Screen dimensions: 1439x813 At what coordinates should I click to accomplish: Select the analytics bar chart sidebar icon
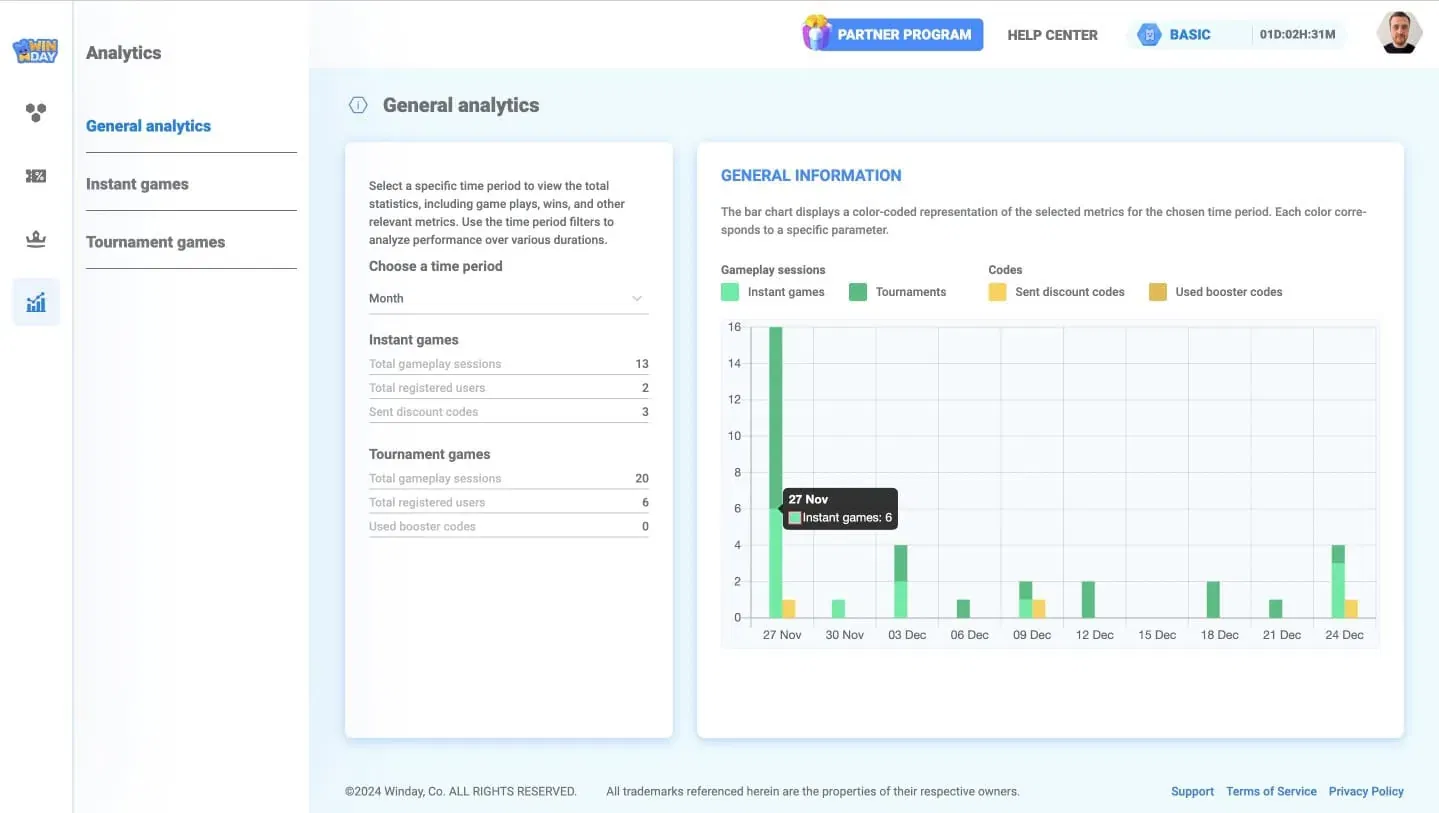click(x=36, y=302)
